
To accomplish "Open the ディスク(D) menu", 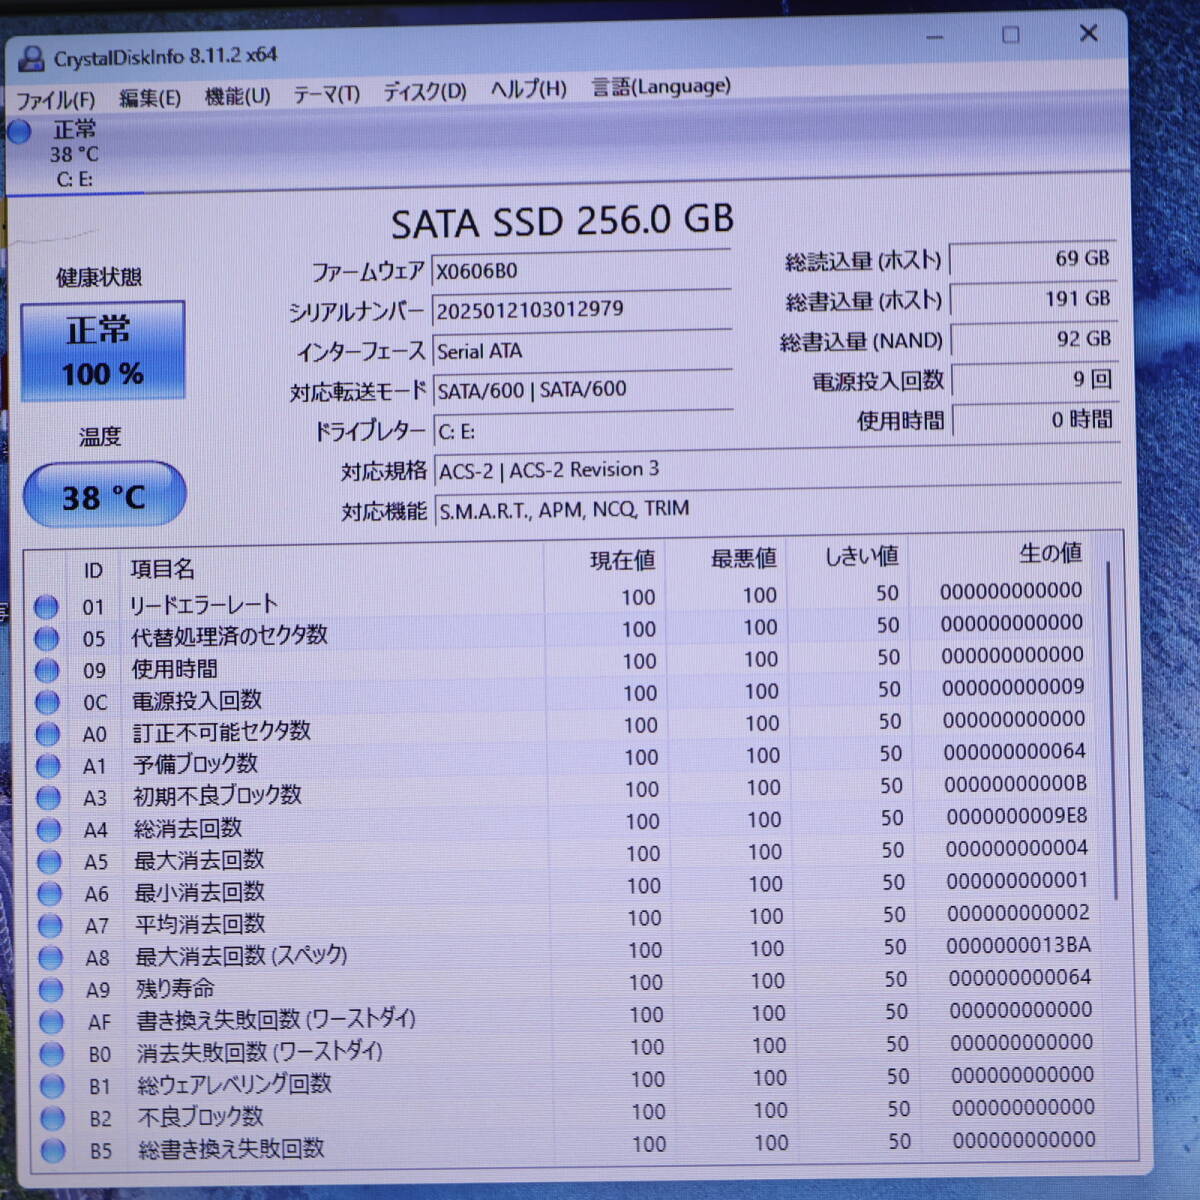I will click(x=424, y=92).
